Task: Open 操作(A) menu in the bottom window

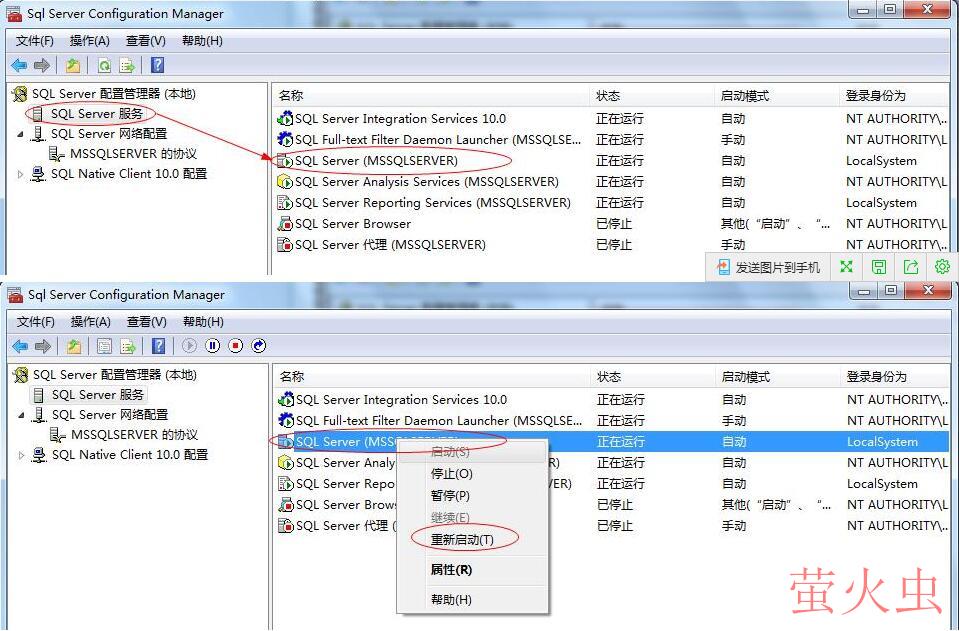Action: 91,322
